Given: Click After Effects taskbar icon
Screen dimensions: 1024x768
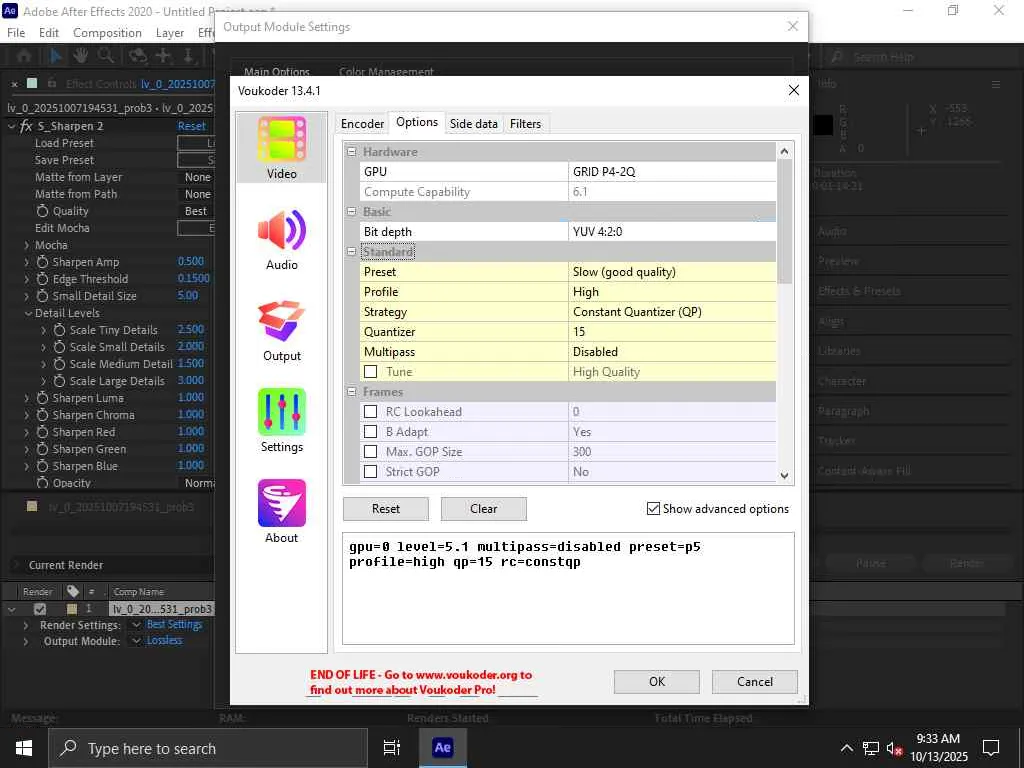Looking at the screenshot, I should point(443,748).
